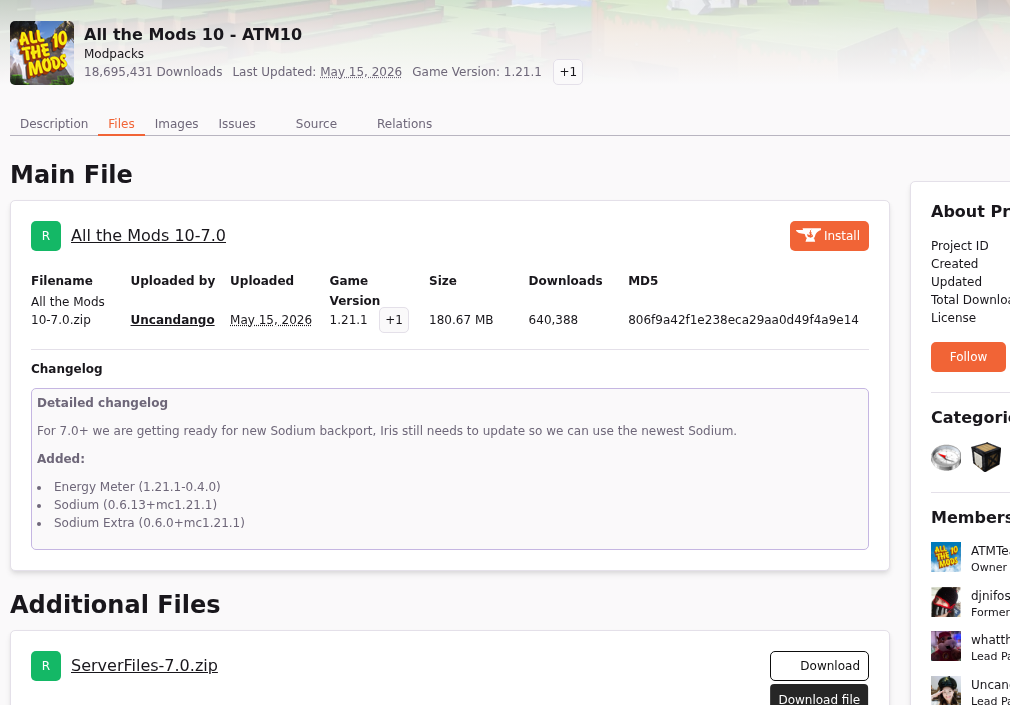1010x705 pixels.
Task: Click the green R release badge of All the Mods 10-7.0
Action: click(46, 236)
